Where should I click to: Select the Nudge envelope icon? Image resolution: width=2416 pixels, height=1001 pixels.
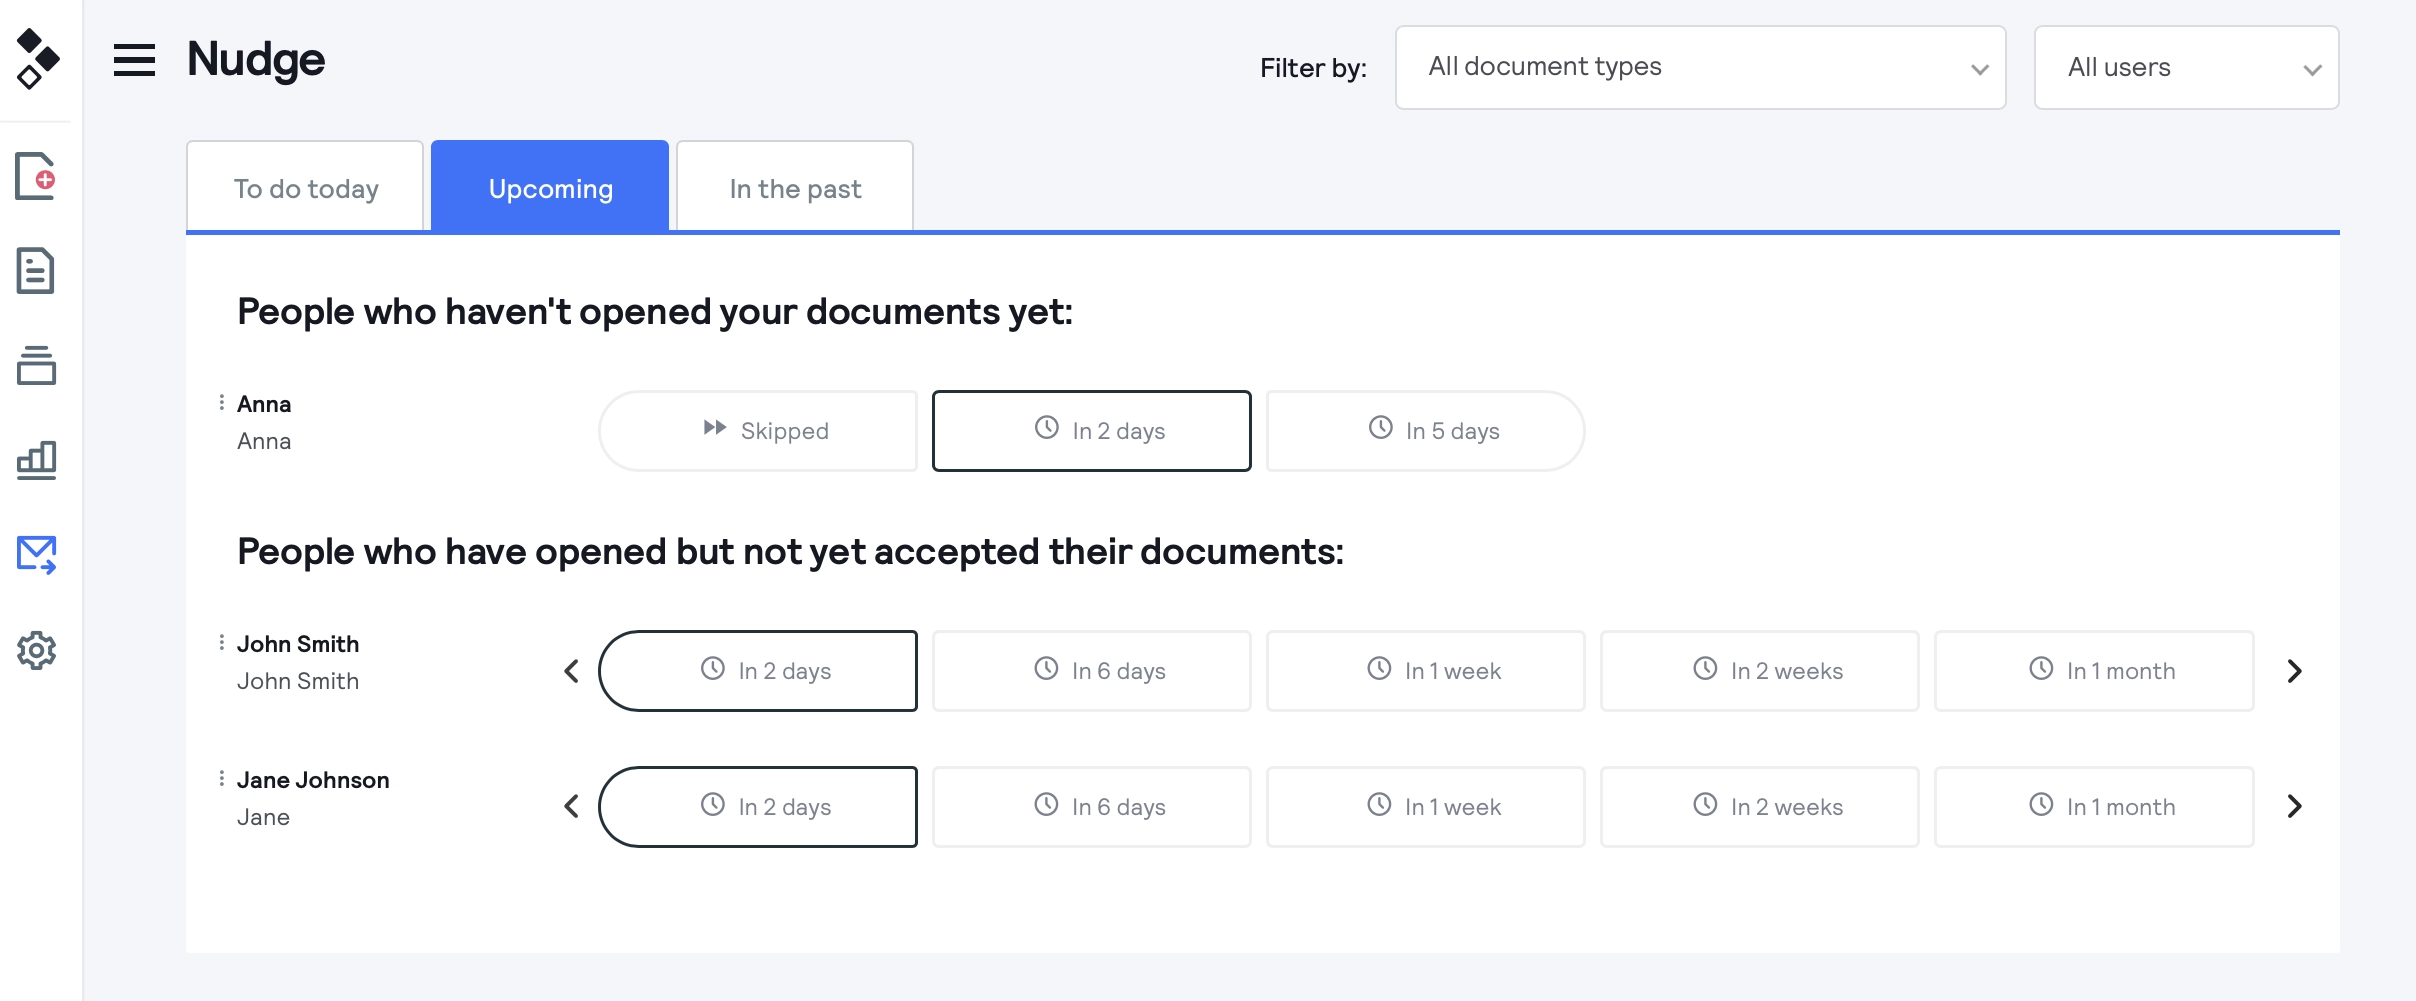37,555
